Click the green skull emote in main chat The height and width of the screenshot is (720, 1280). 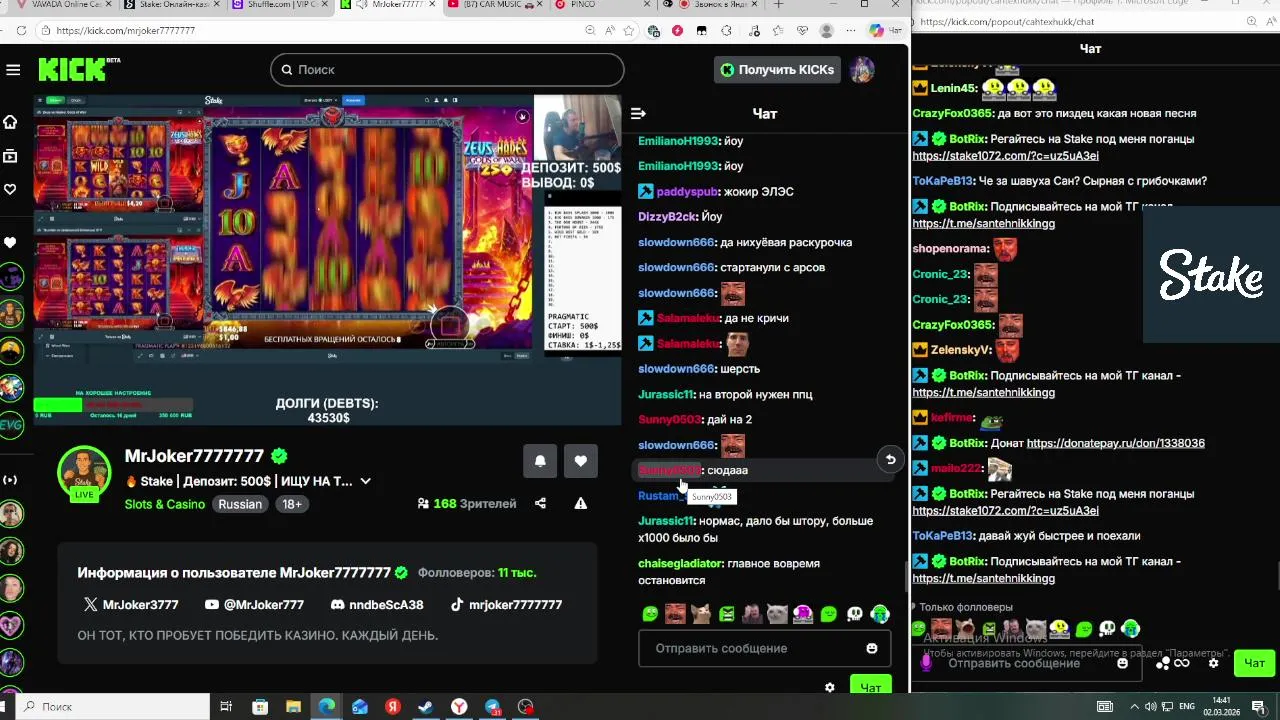click(855, 614)
